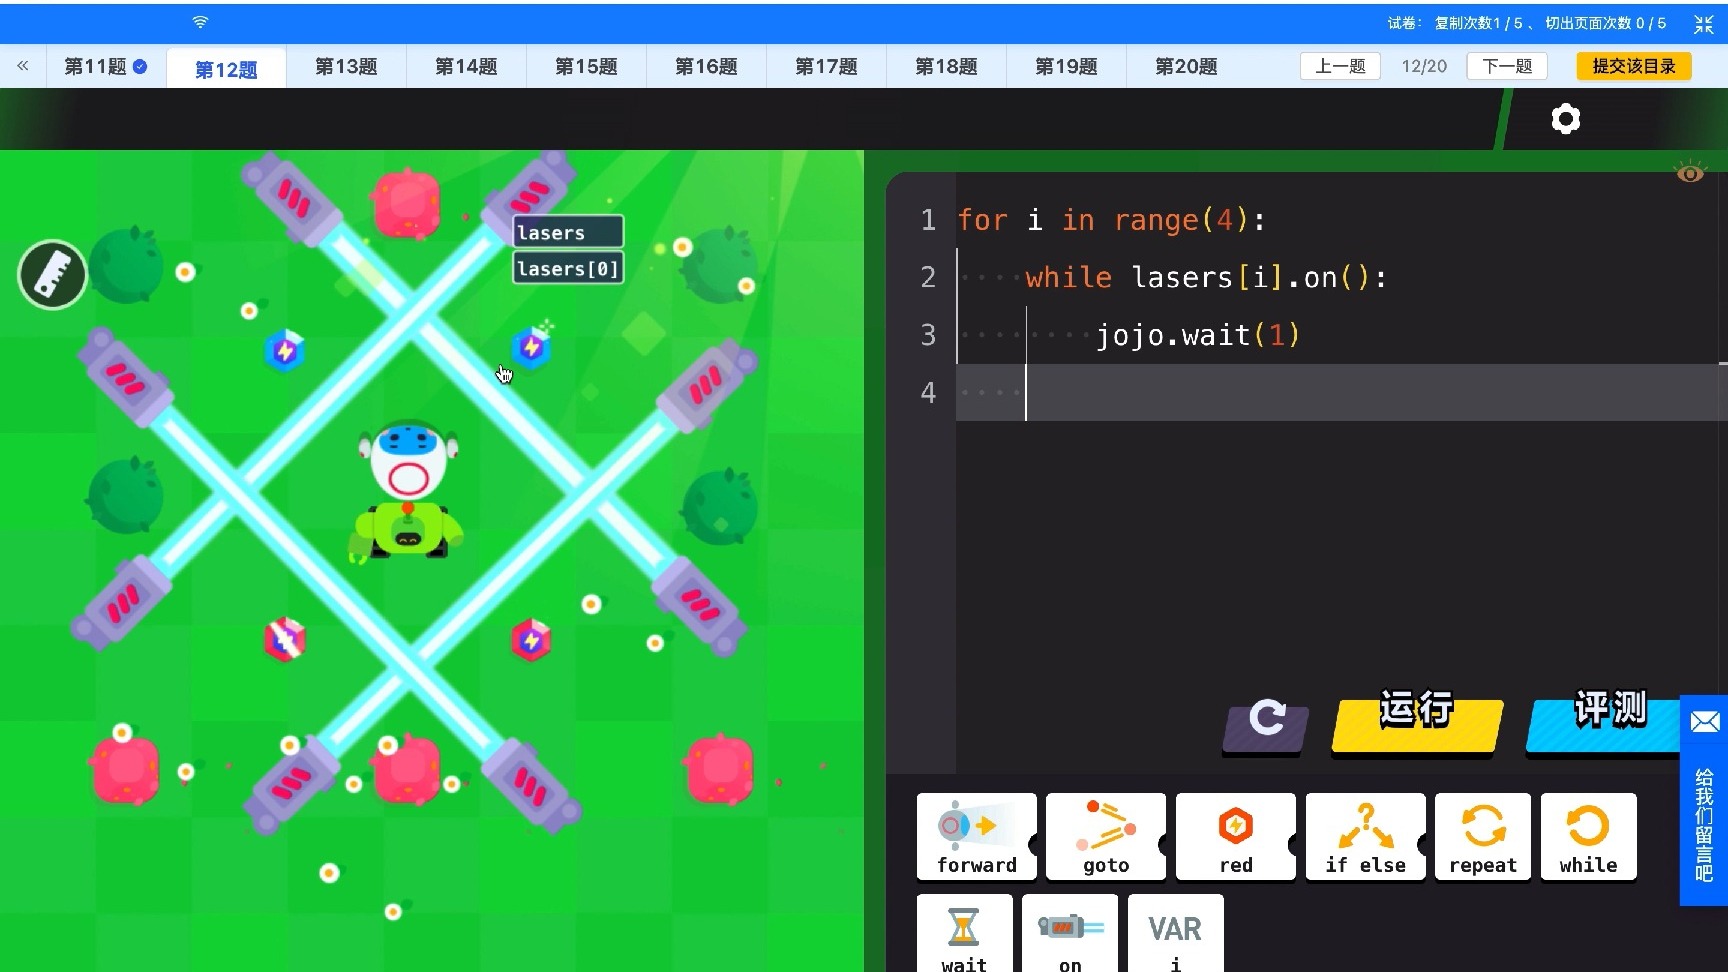1728x972 pixels.
Task: Insert the while loop block
Action: [x=1588, y=837]
